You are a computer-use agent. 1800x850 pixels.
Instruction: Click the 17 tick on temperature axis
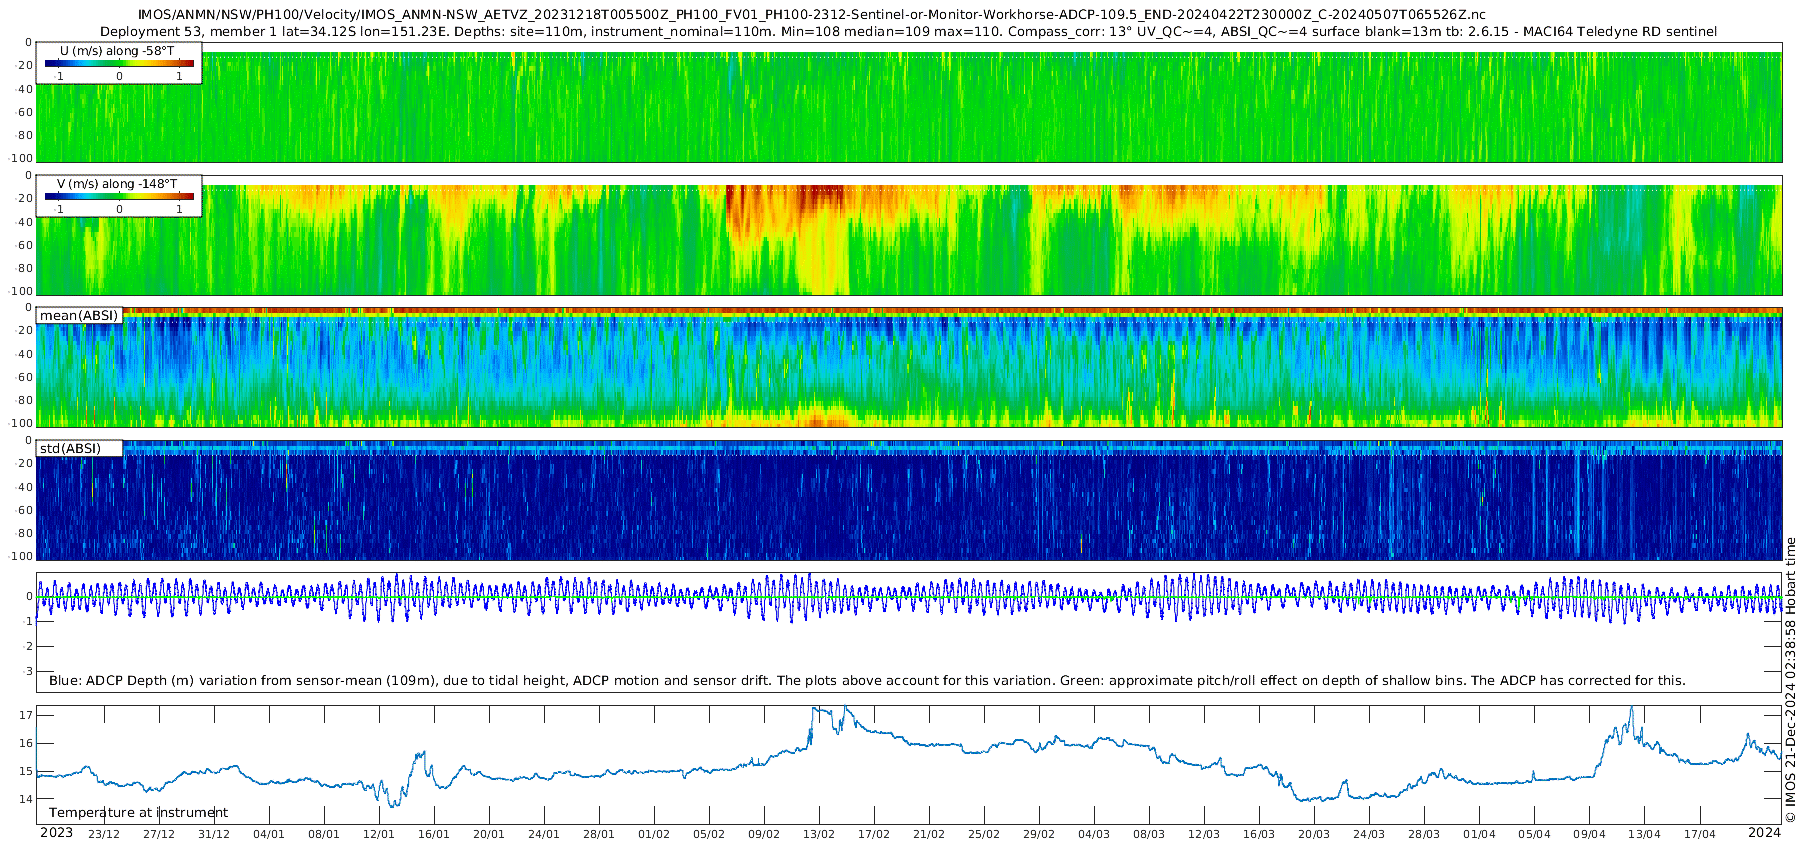[26, 716]
